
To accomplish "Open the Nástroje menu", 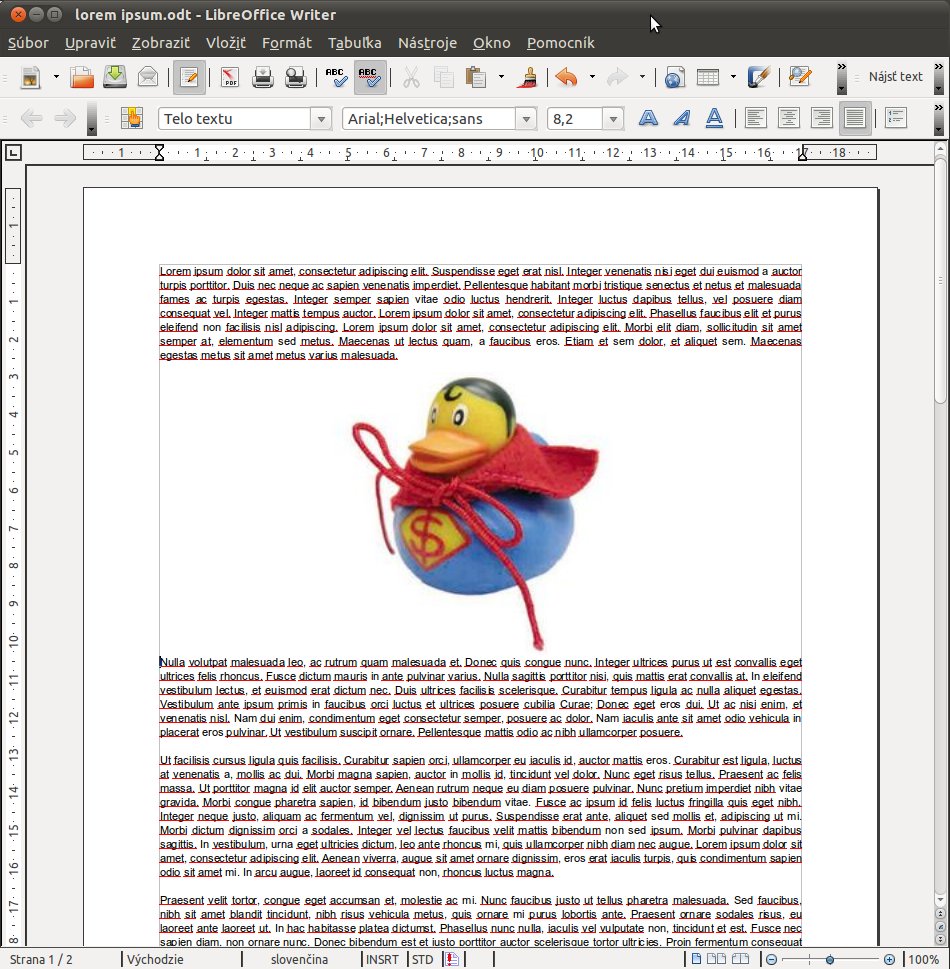I will coord(427,43).
